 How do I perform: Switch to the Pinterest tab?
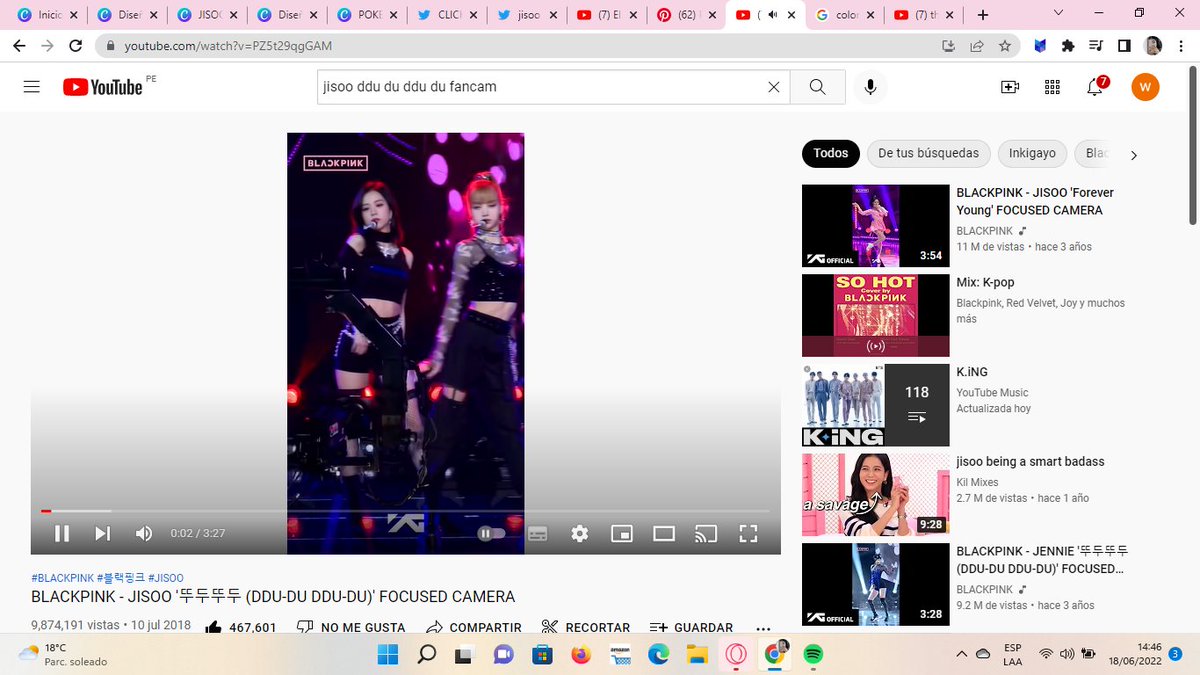point(686,15)
